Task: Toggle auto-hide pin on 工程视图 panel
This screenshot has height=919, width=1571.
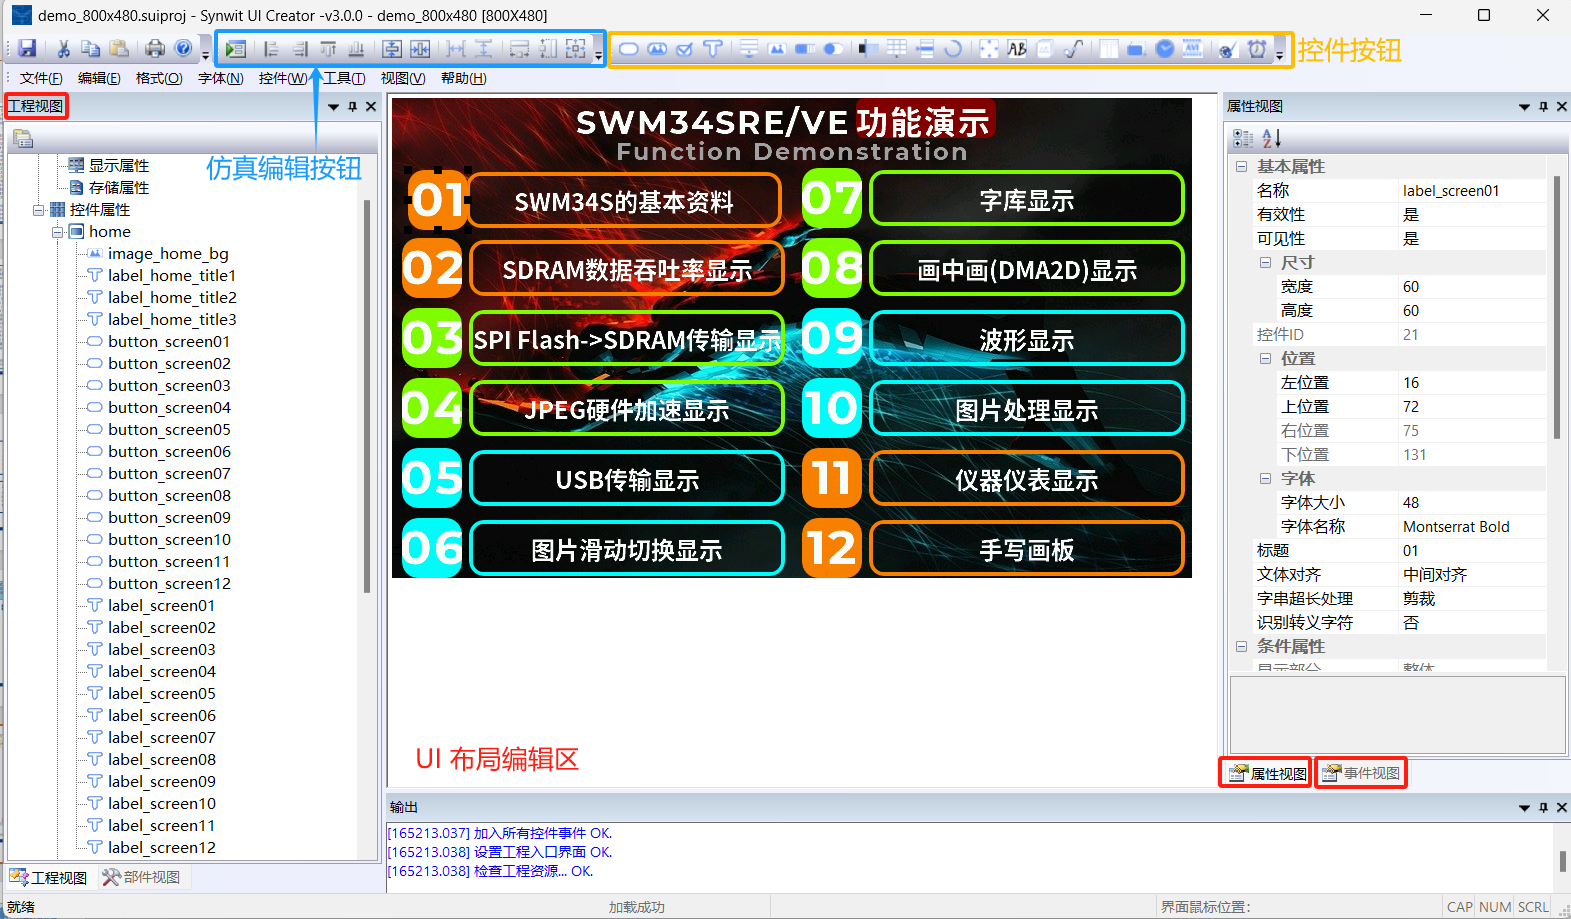Action: (353, 106)
